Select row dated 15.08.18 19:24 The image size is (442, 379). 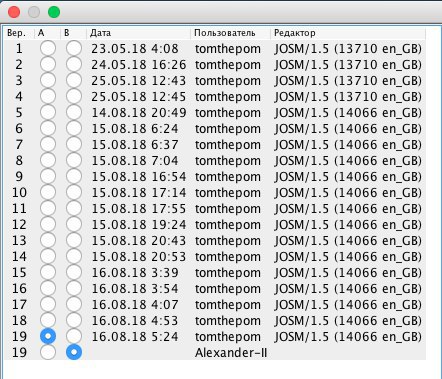point(215,224)
